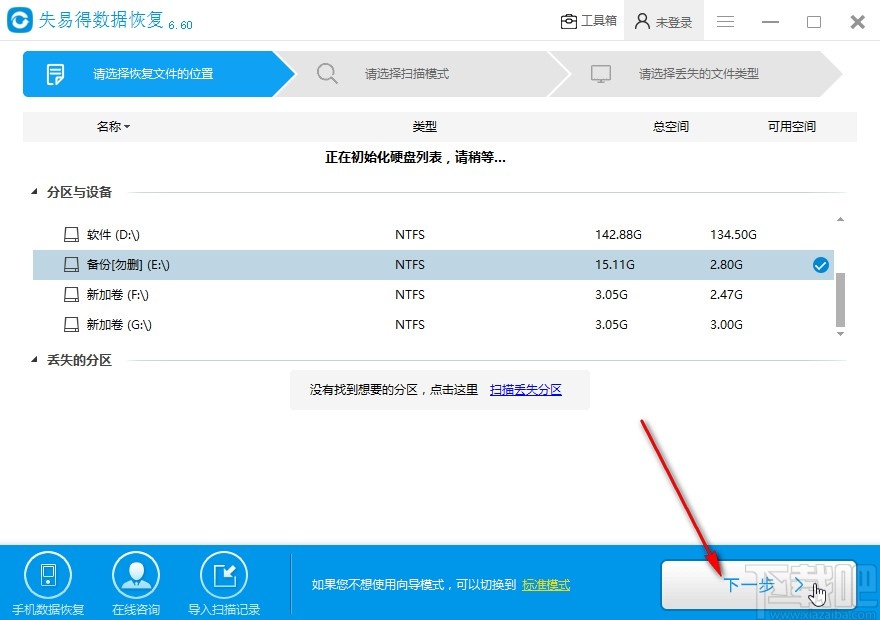Switch to the 请选择丢失的文件类型 step

tap(700, 73)
